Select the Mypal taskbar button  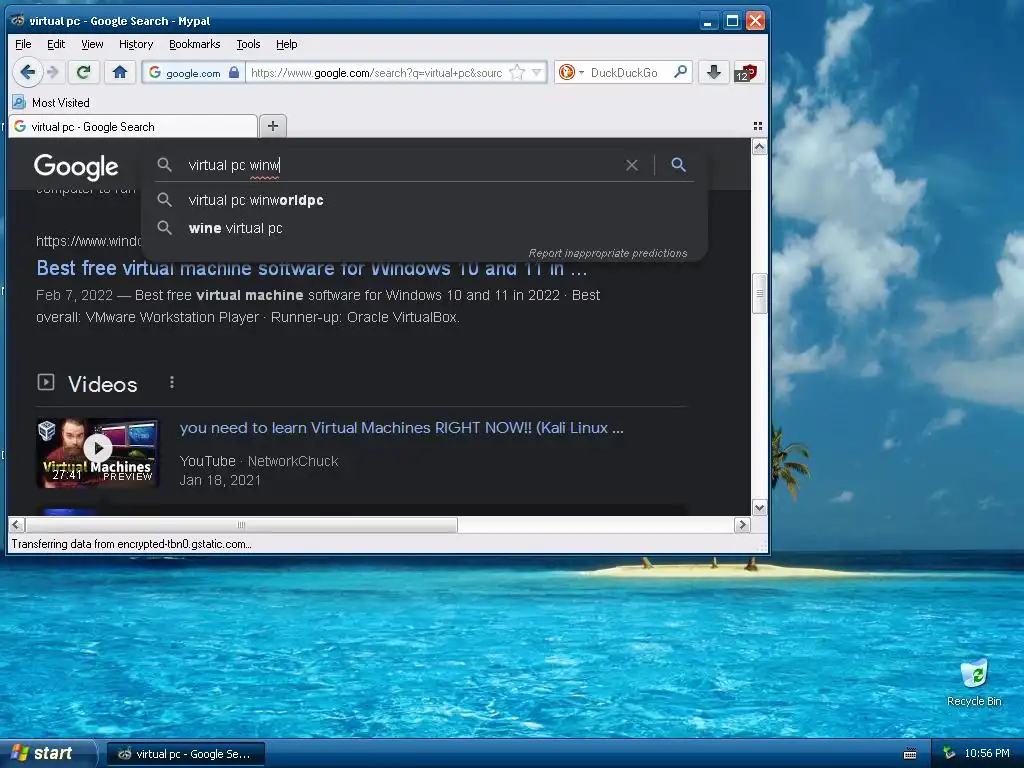tap(185, 754)
